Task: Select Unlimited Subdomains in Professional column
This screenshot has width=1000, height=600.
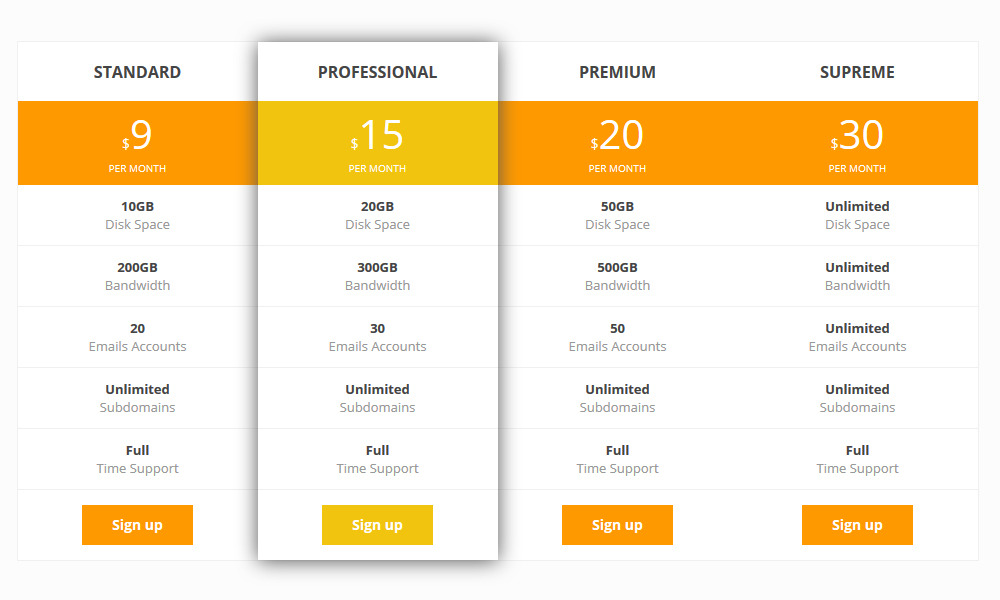Action: tap(377, 398)
